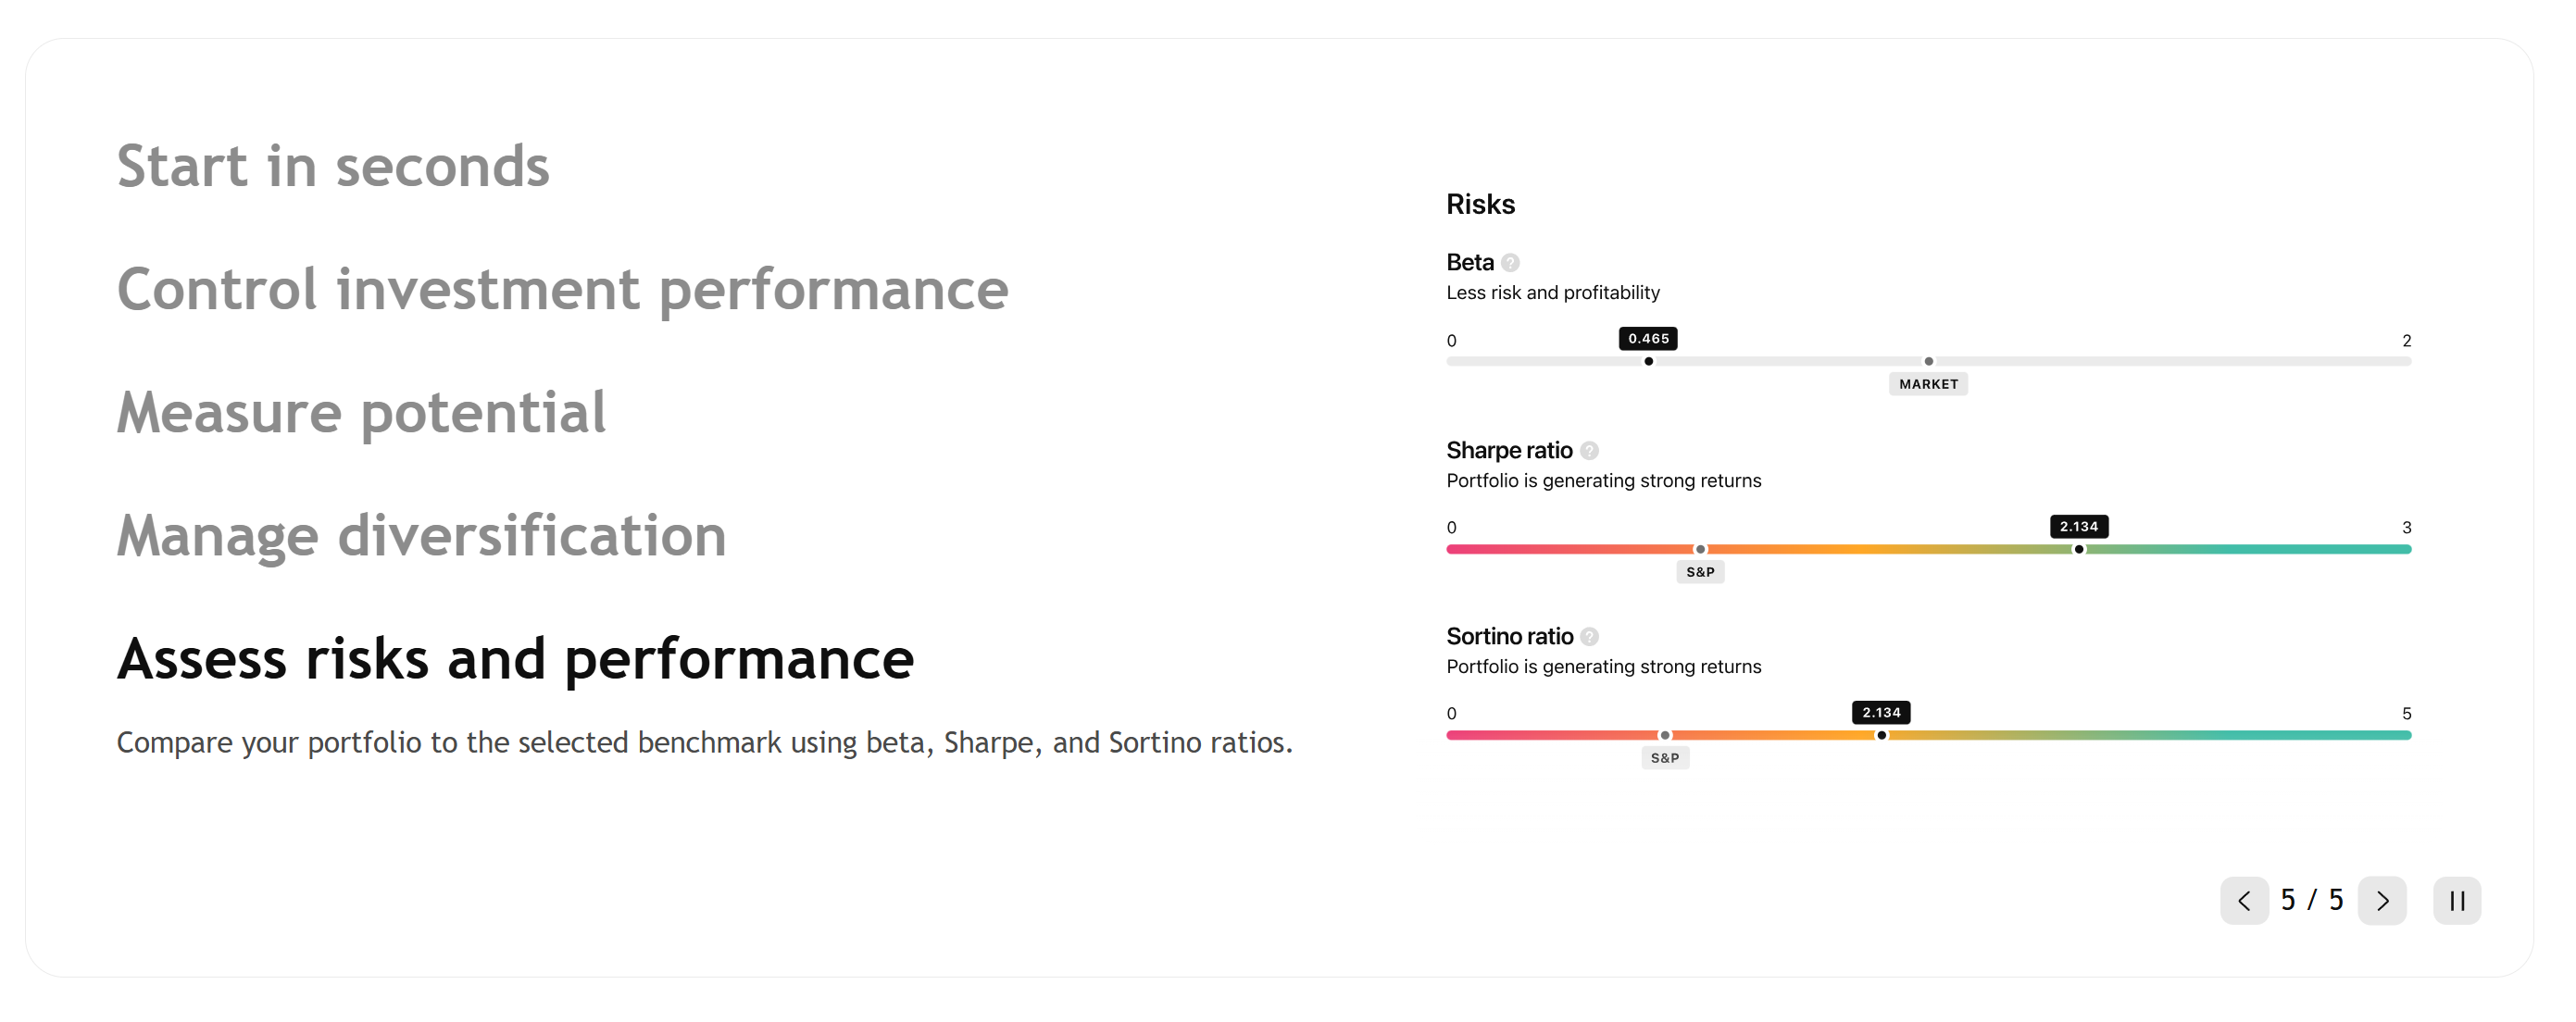Click the Sharpe ratio help icon
This screenshot has height=1022, width=2576.
tap(1589, 451)
